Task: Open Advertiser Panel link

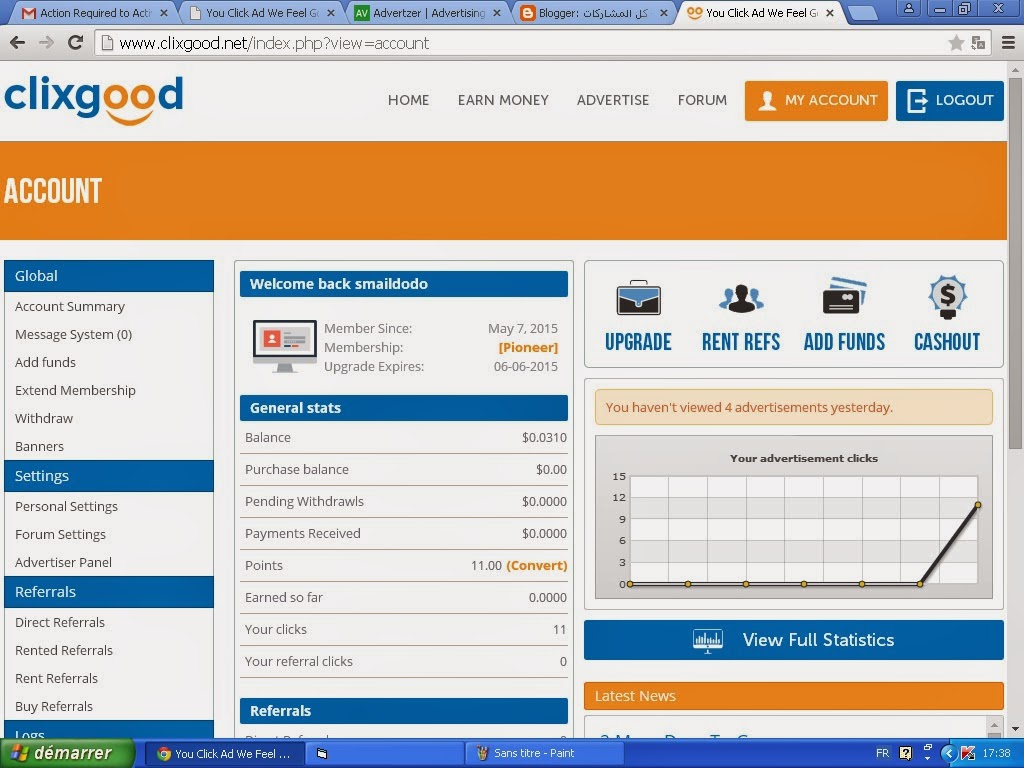Action: pyautogui.click(x=63, y=562)
